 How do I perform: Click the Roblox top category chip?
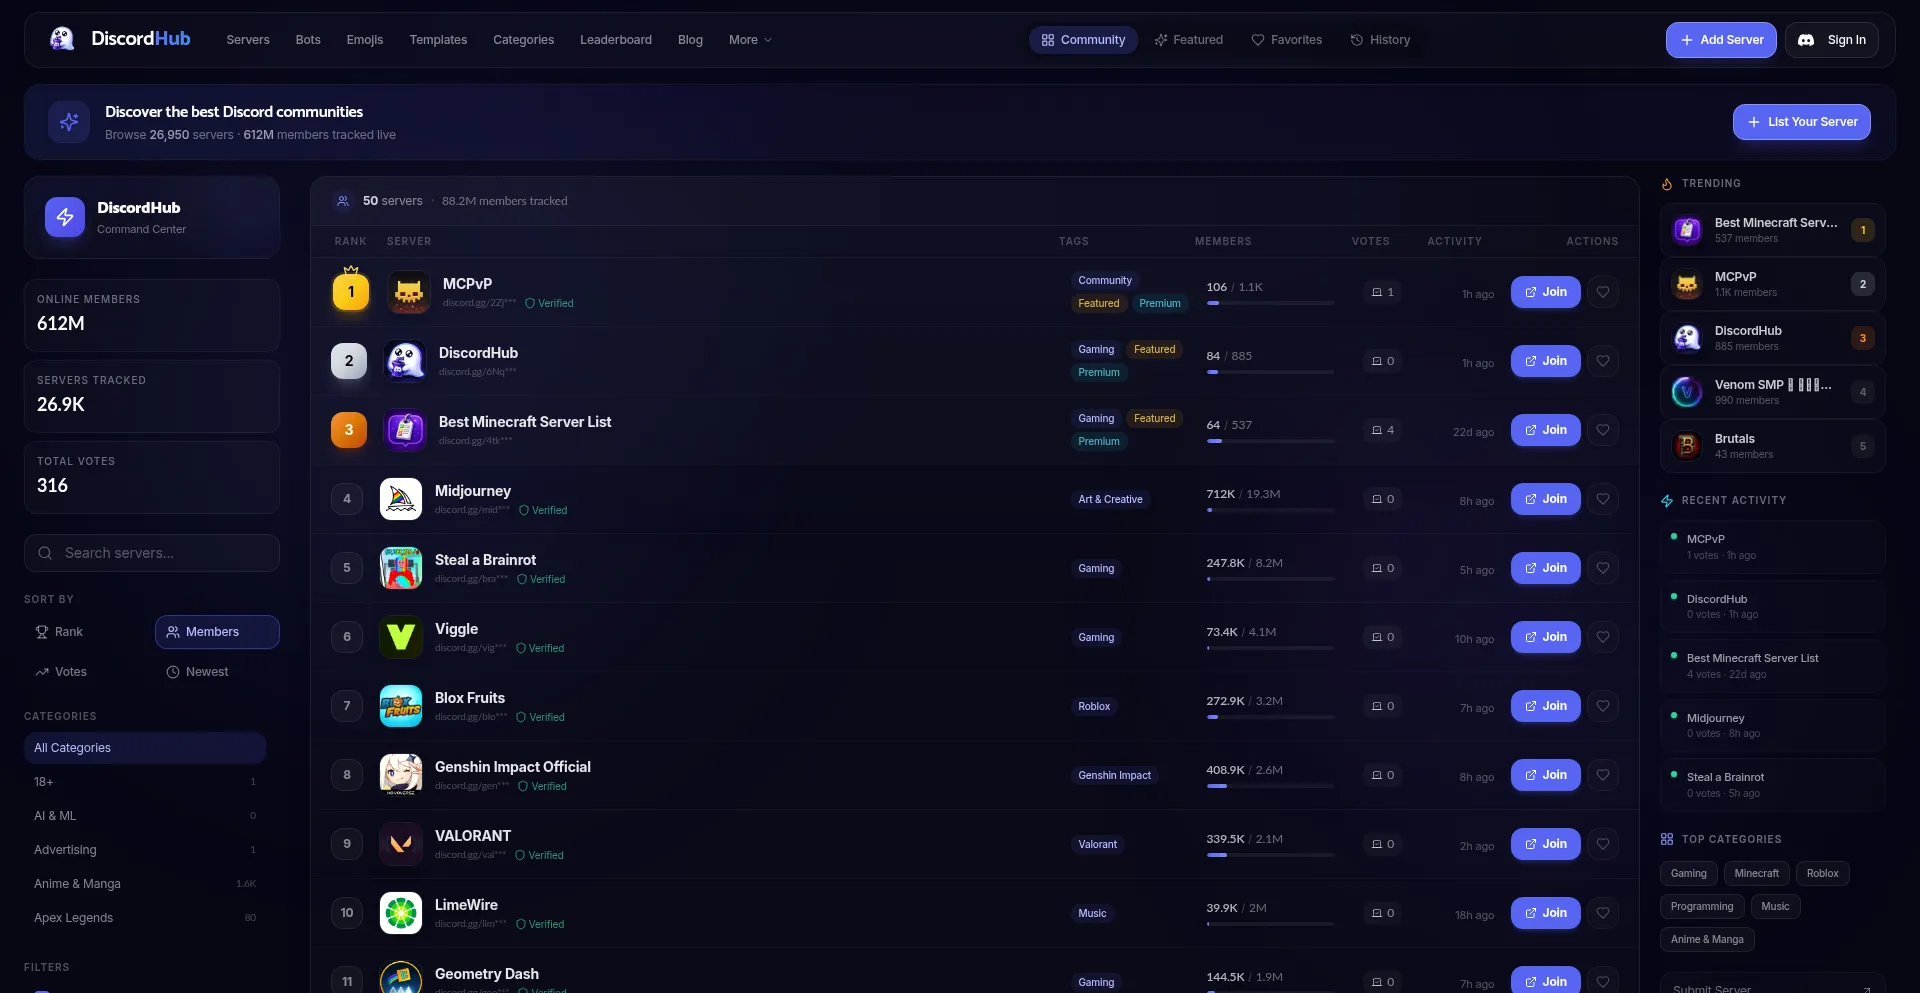tap(1822, 873)
